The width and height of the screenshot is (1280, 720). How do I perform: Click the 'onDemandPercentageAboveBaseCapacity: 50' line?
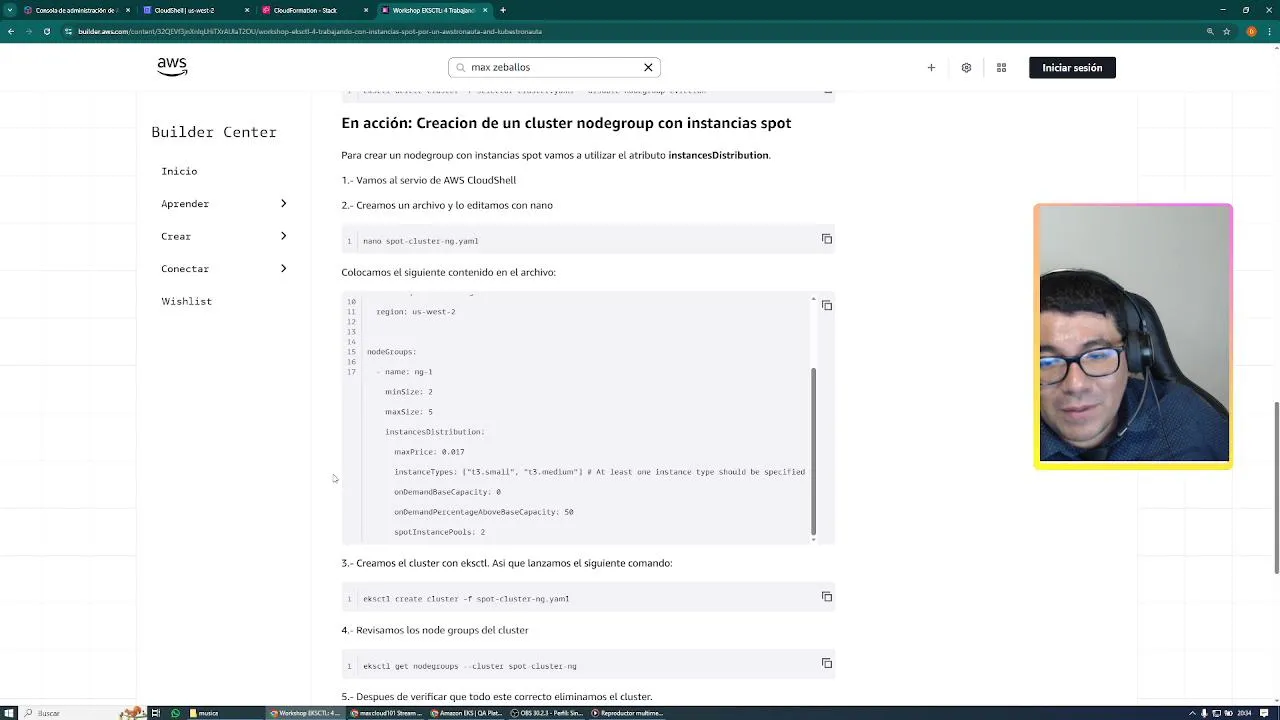tap(484, 512)
